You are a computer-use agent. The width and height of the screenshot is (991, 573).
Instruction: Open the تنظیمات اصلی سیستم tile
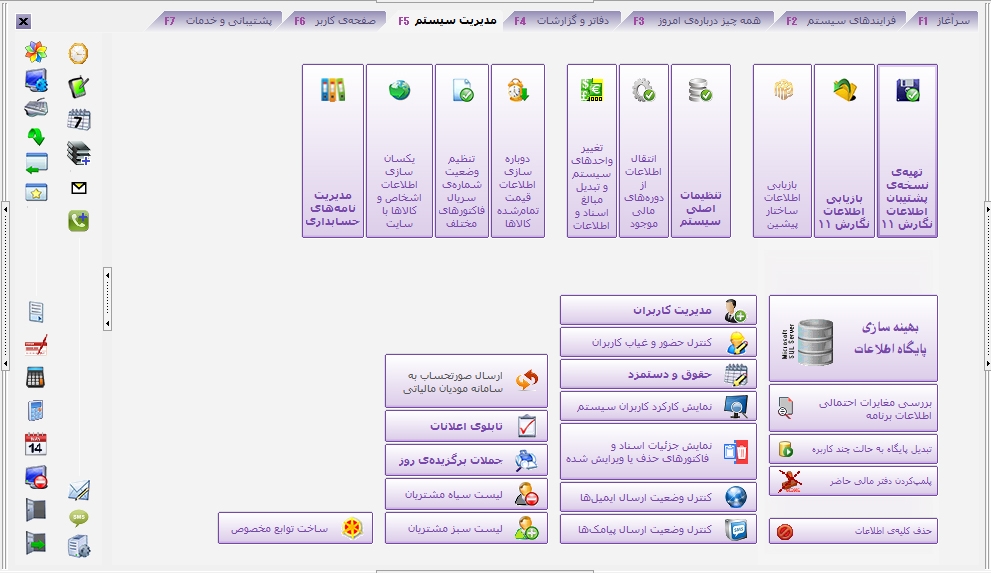pyautogui.click(x=701, y=151)
